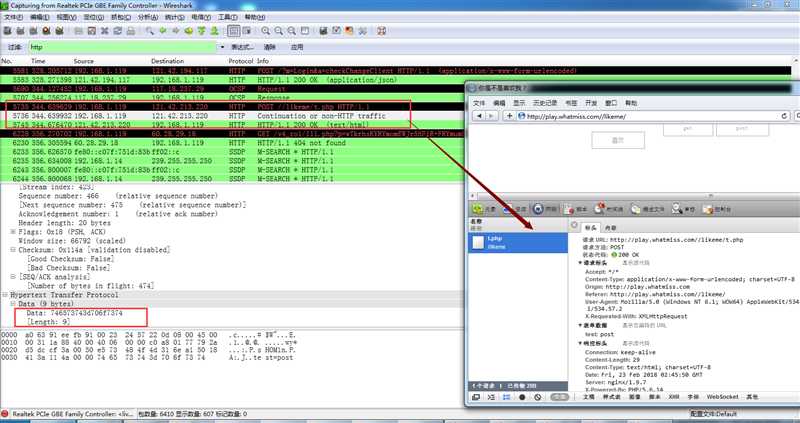Open the Console (控制台) panel in web inspector
This screenshot has width=800, height=423.
[717, 209]
